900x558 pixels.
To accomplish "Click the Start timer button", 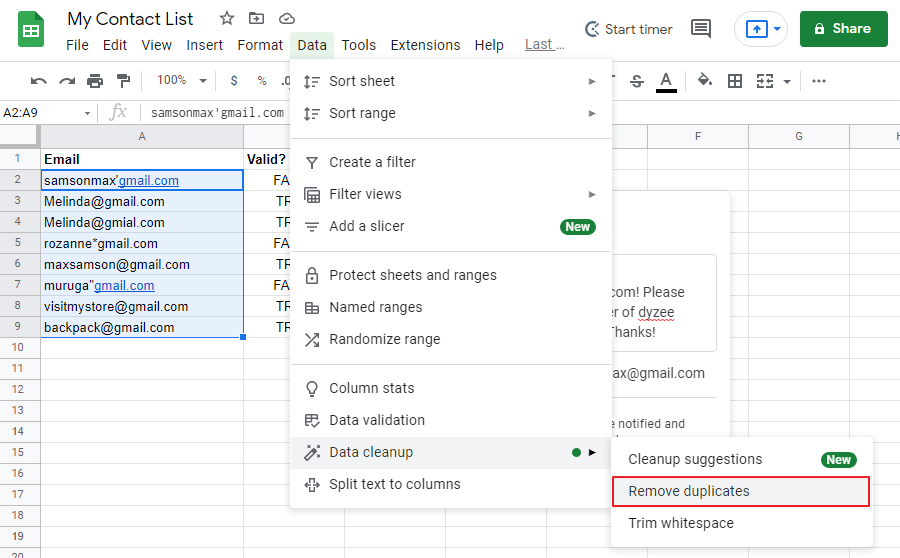I will tap(628, 29).
